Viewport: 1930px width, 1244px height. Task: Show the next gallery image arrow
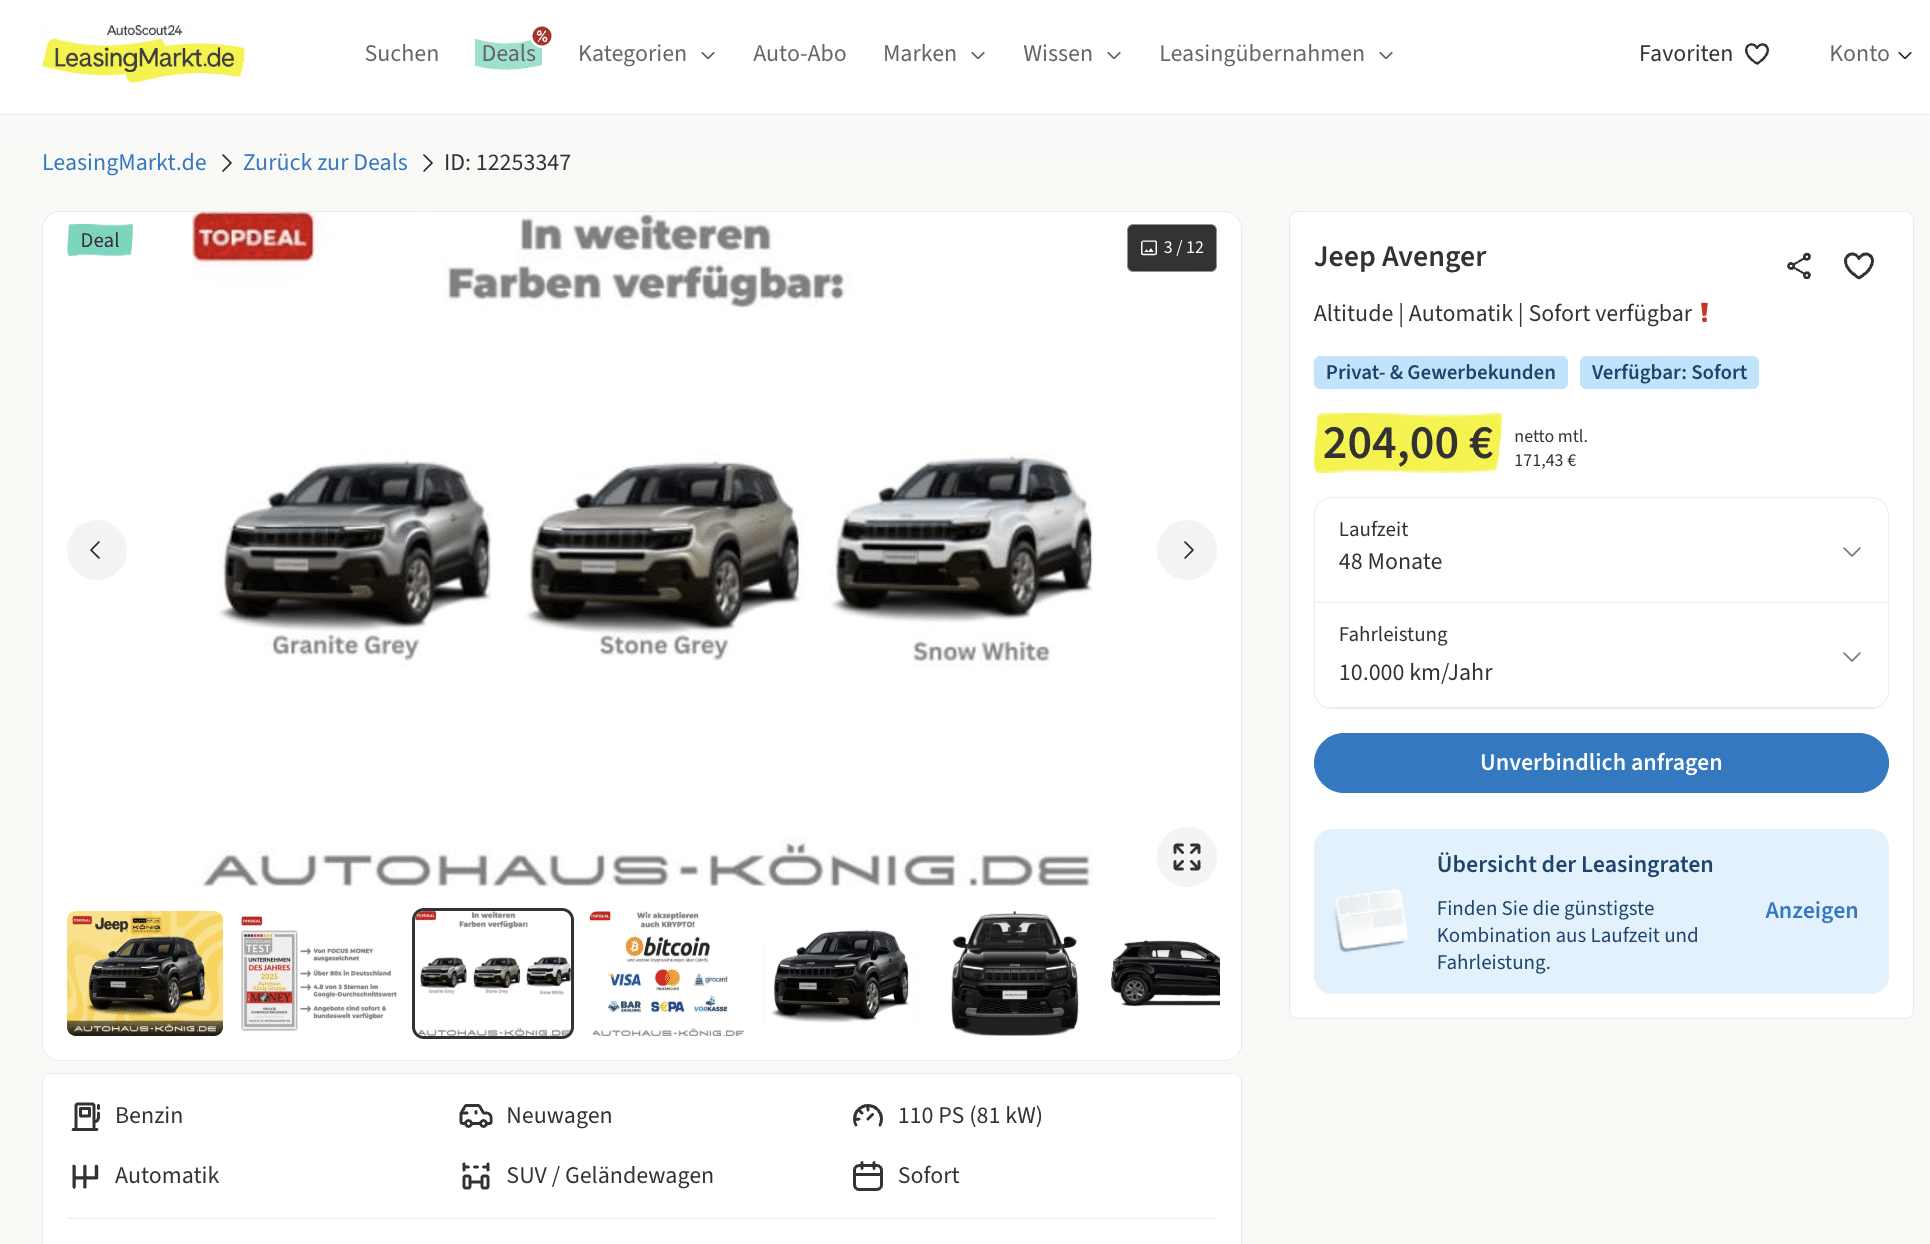click(1187, 550)
